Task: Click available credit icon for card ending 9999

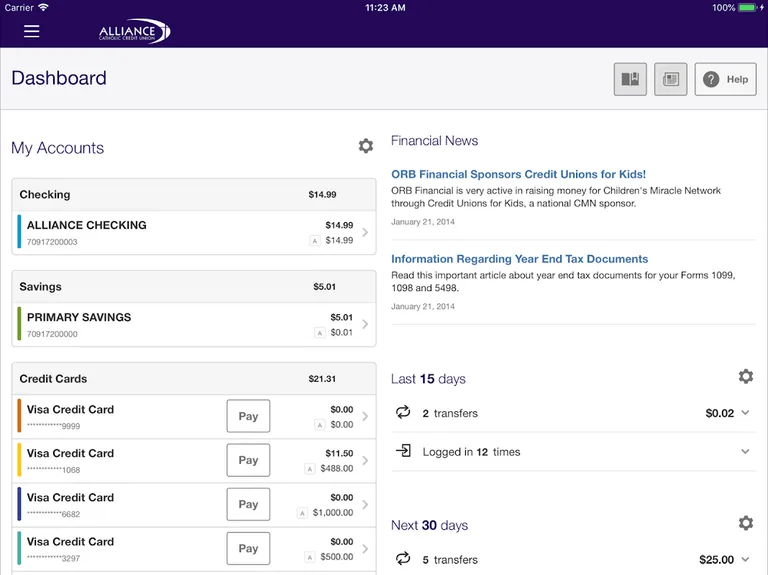Action: coord(320,425)
